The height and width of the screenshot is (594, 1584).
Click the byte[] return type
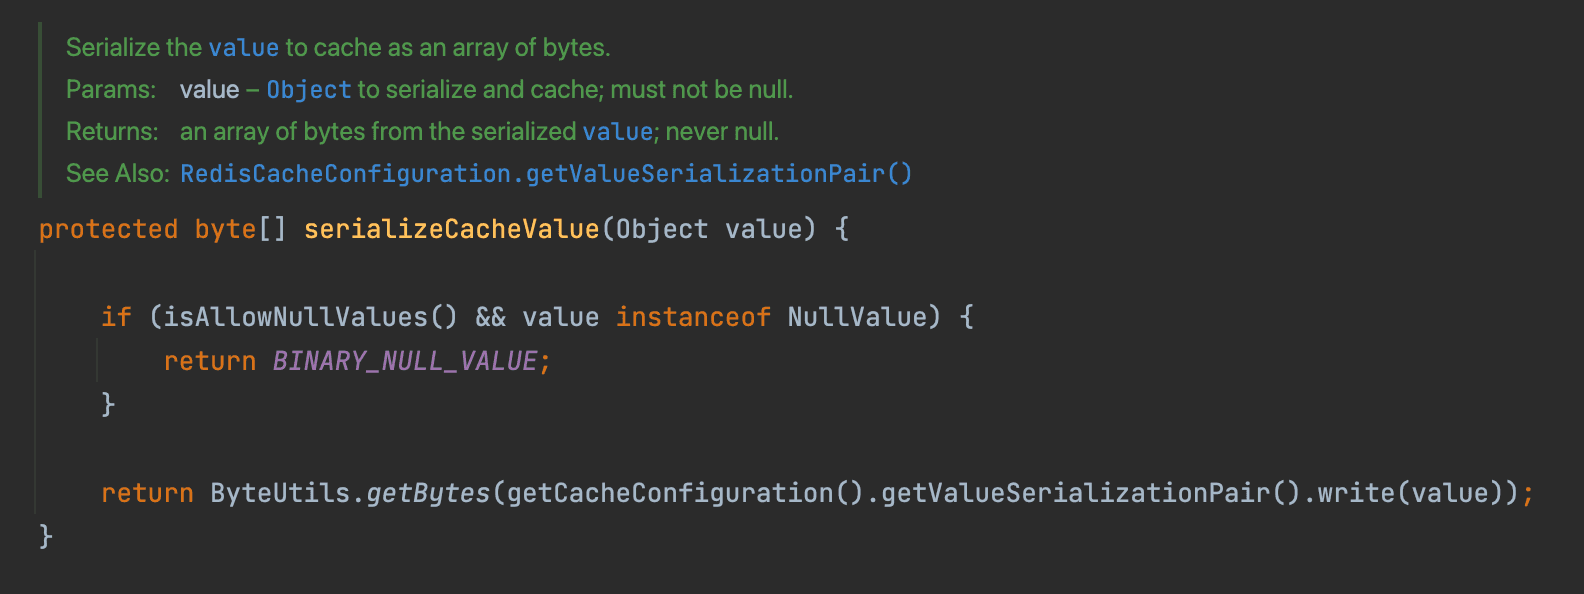[240, 230]
